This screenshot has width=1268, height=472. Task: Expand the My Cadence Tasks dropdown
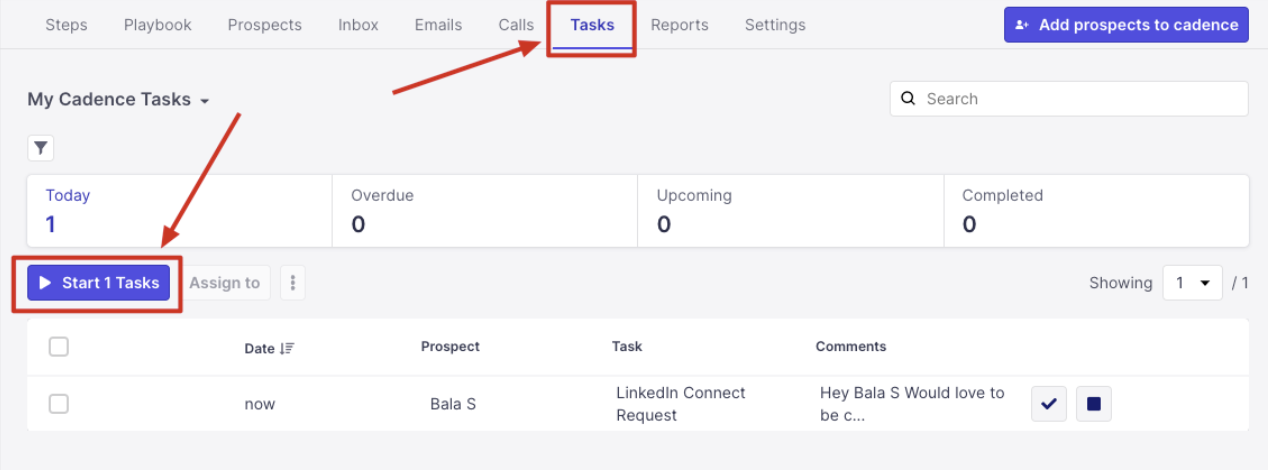[x=204, y=101]
